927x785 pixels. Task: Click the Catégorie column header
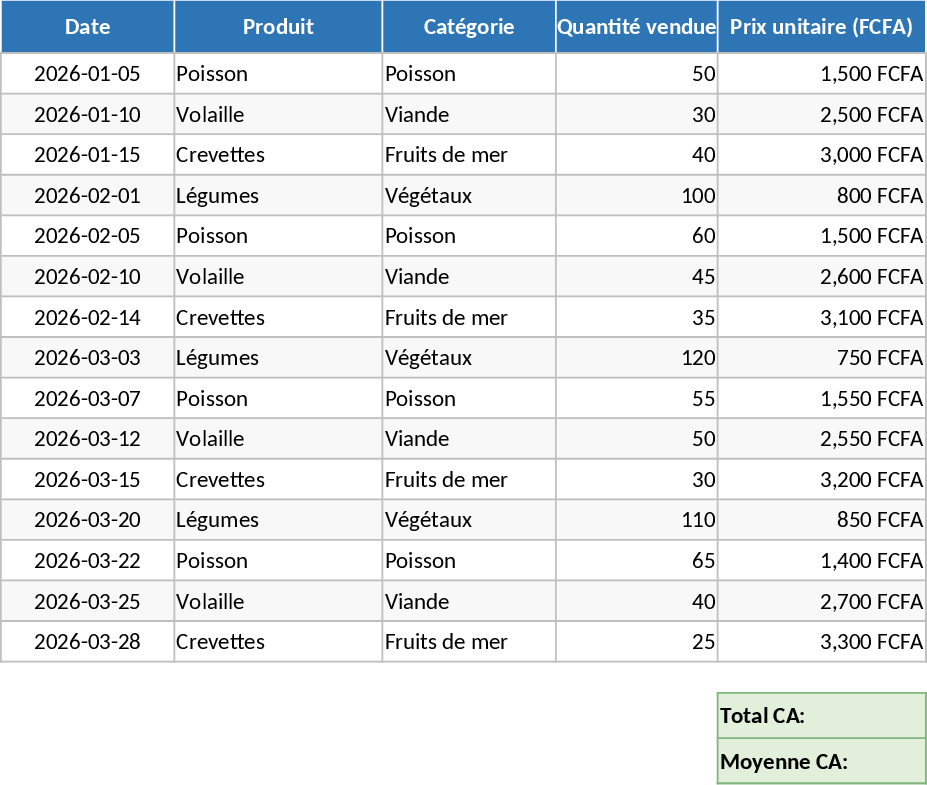469,27
